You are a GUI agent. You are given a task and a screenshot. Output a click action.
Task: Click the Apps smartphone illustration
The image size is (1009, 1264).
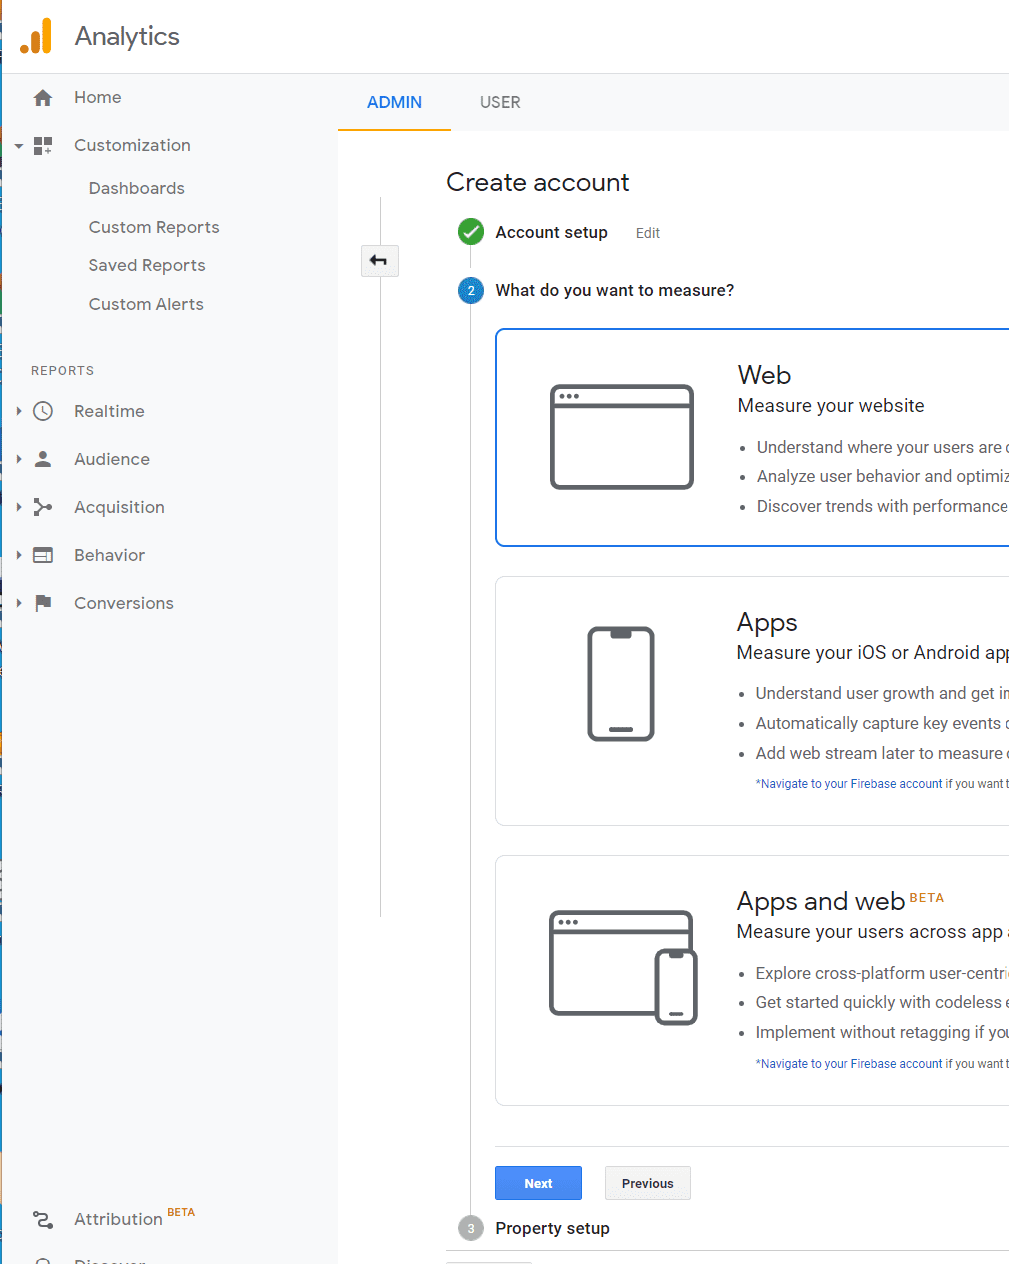[621, 684]
